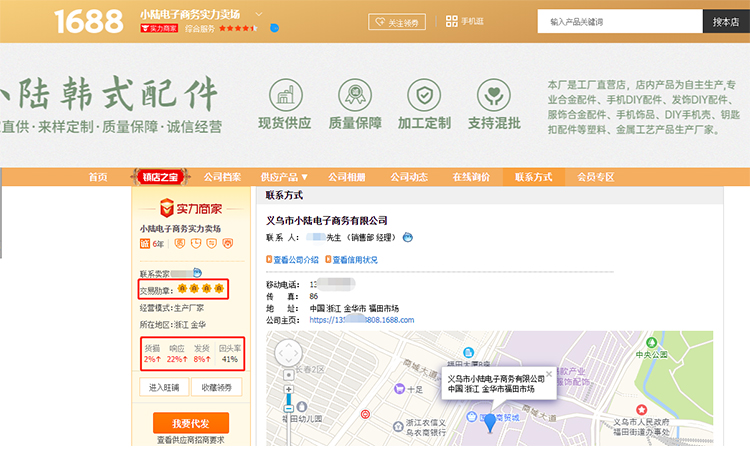Click the blue location pin on map

(490, 423)
